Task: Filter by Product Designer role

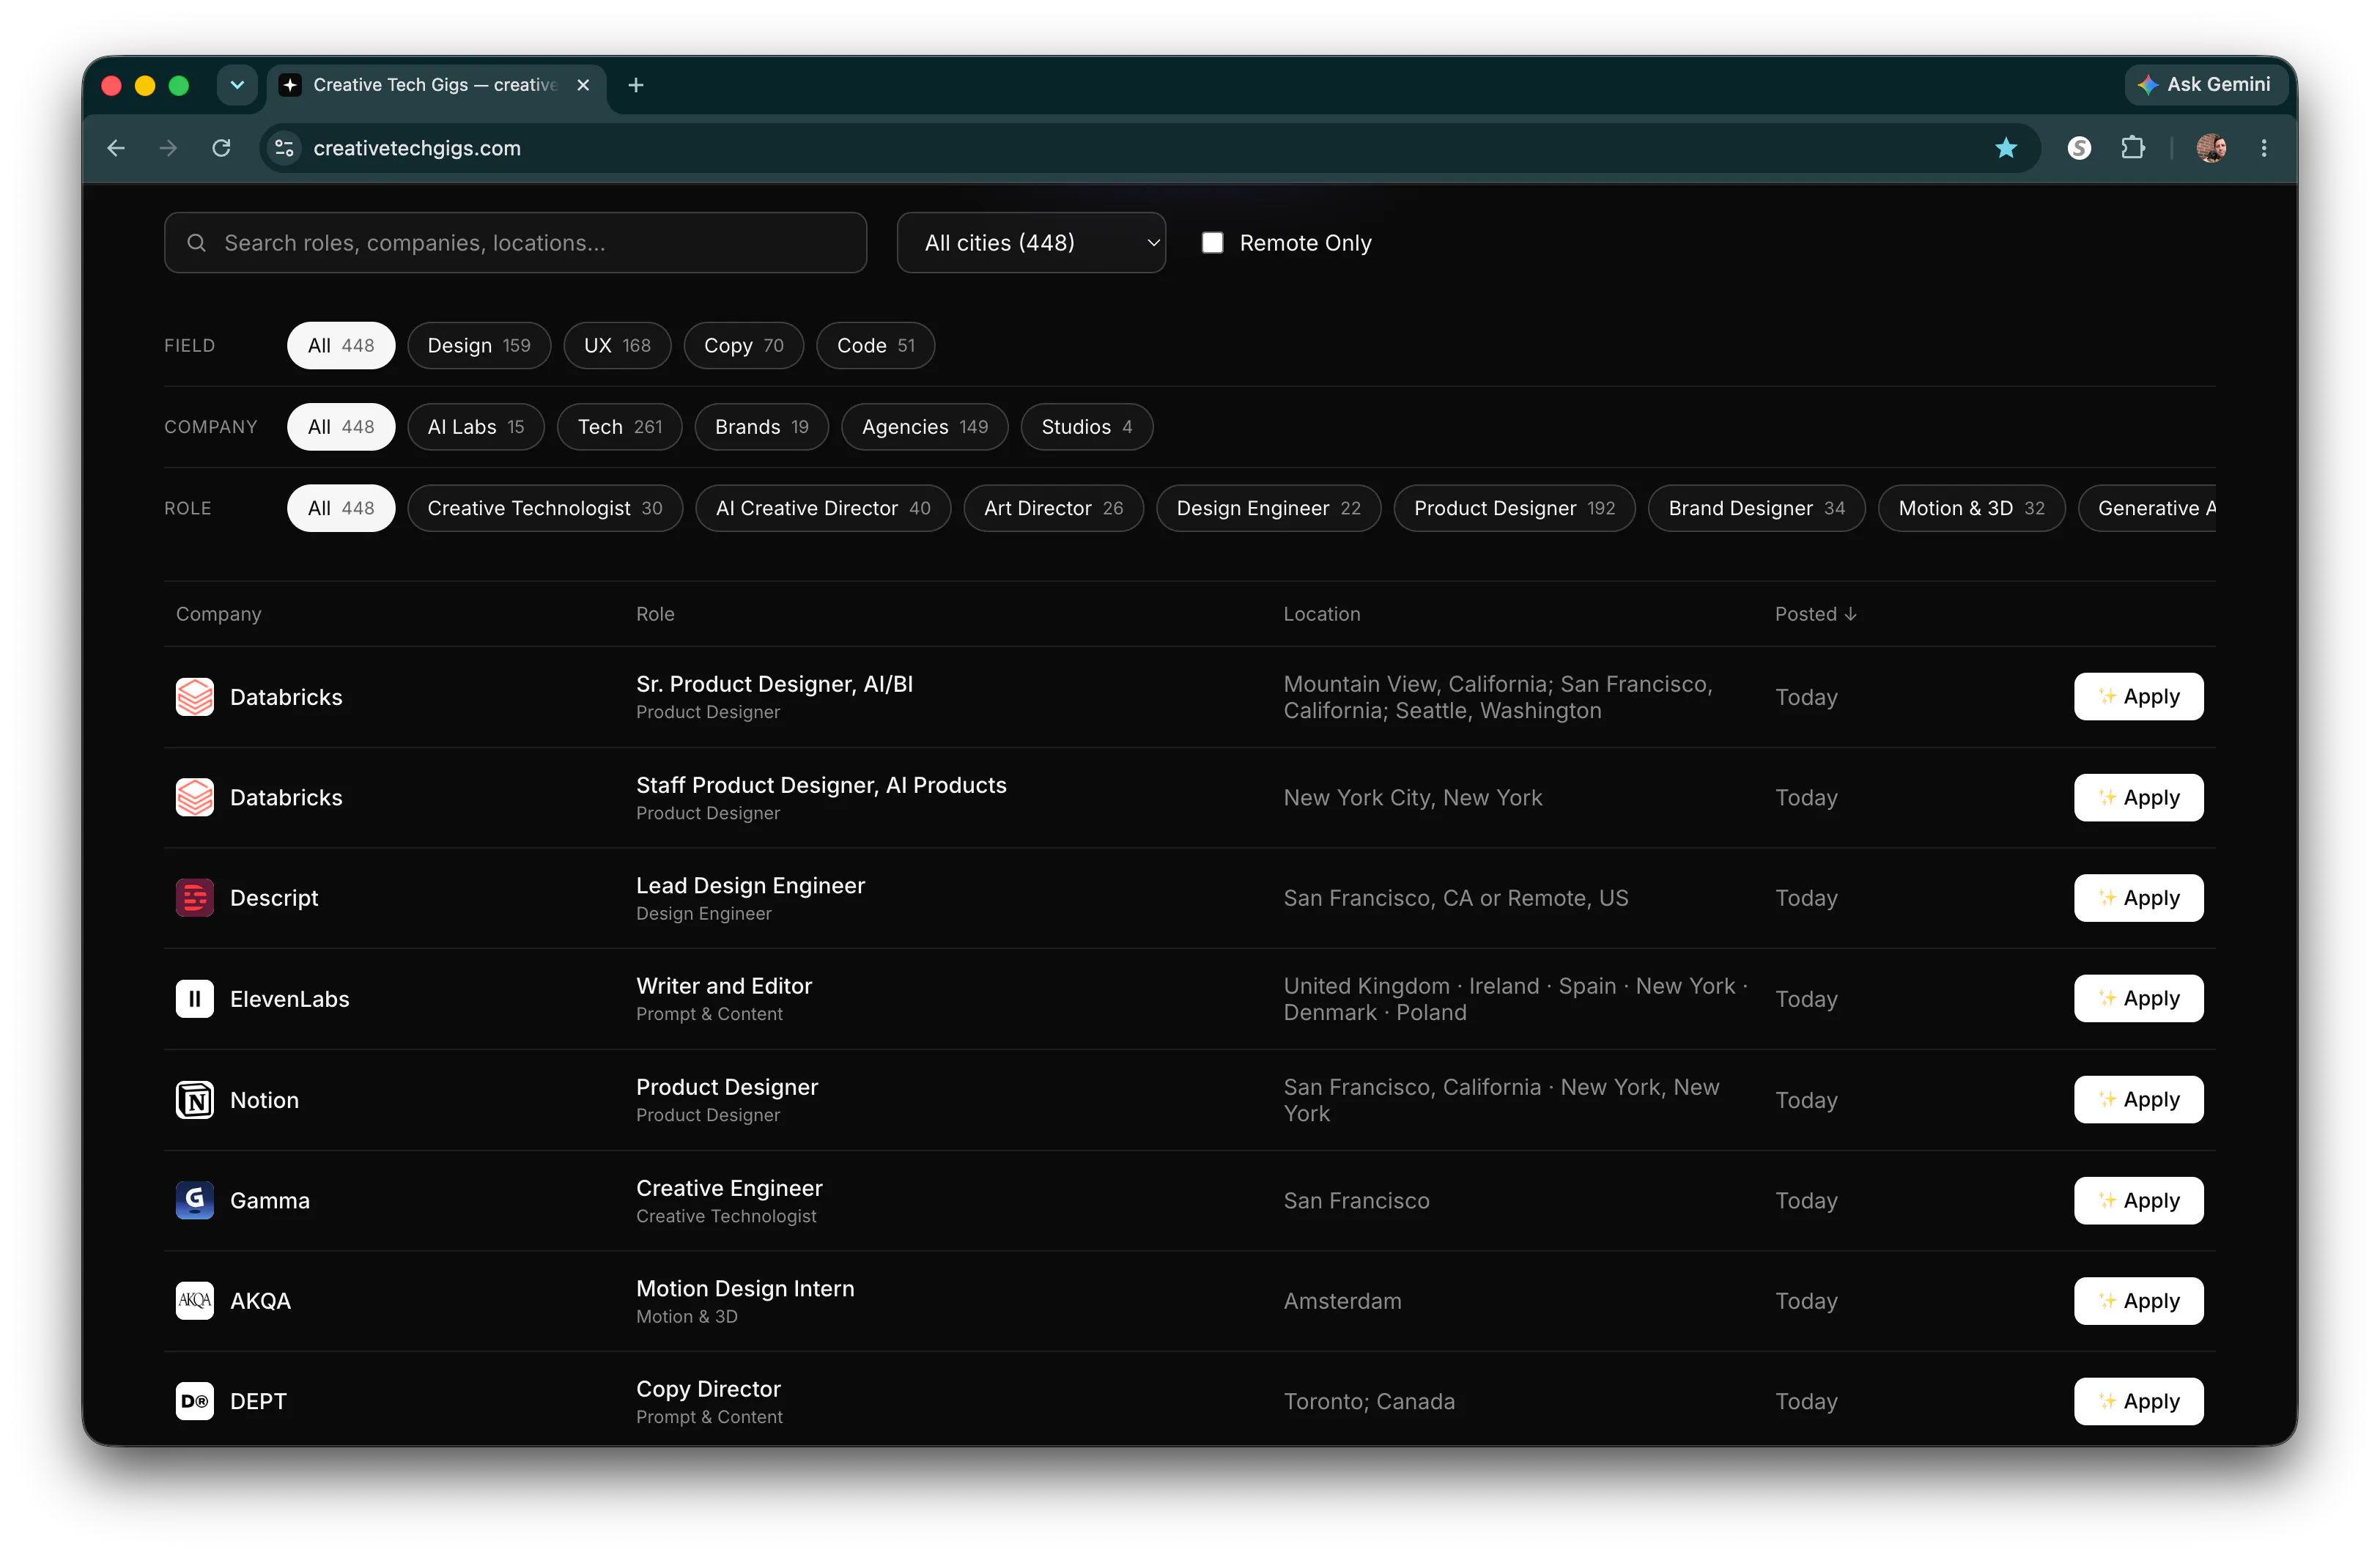Action: 1515,508
